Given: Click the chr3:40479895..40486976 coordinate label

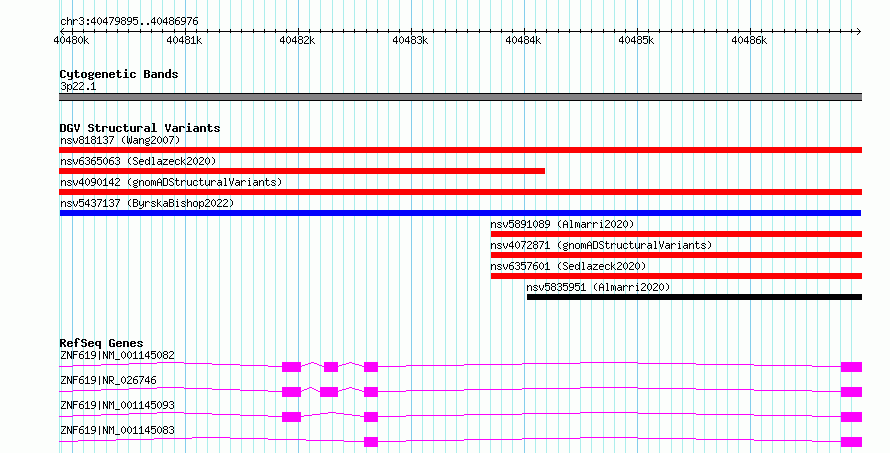Looking at the screenshot, I should pos(129,22).
